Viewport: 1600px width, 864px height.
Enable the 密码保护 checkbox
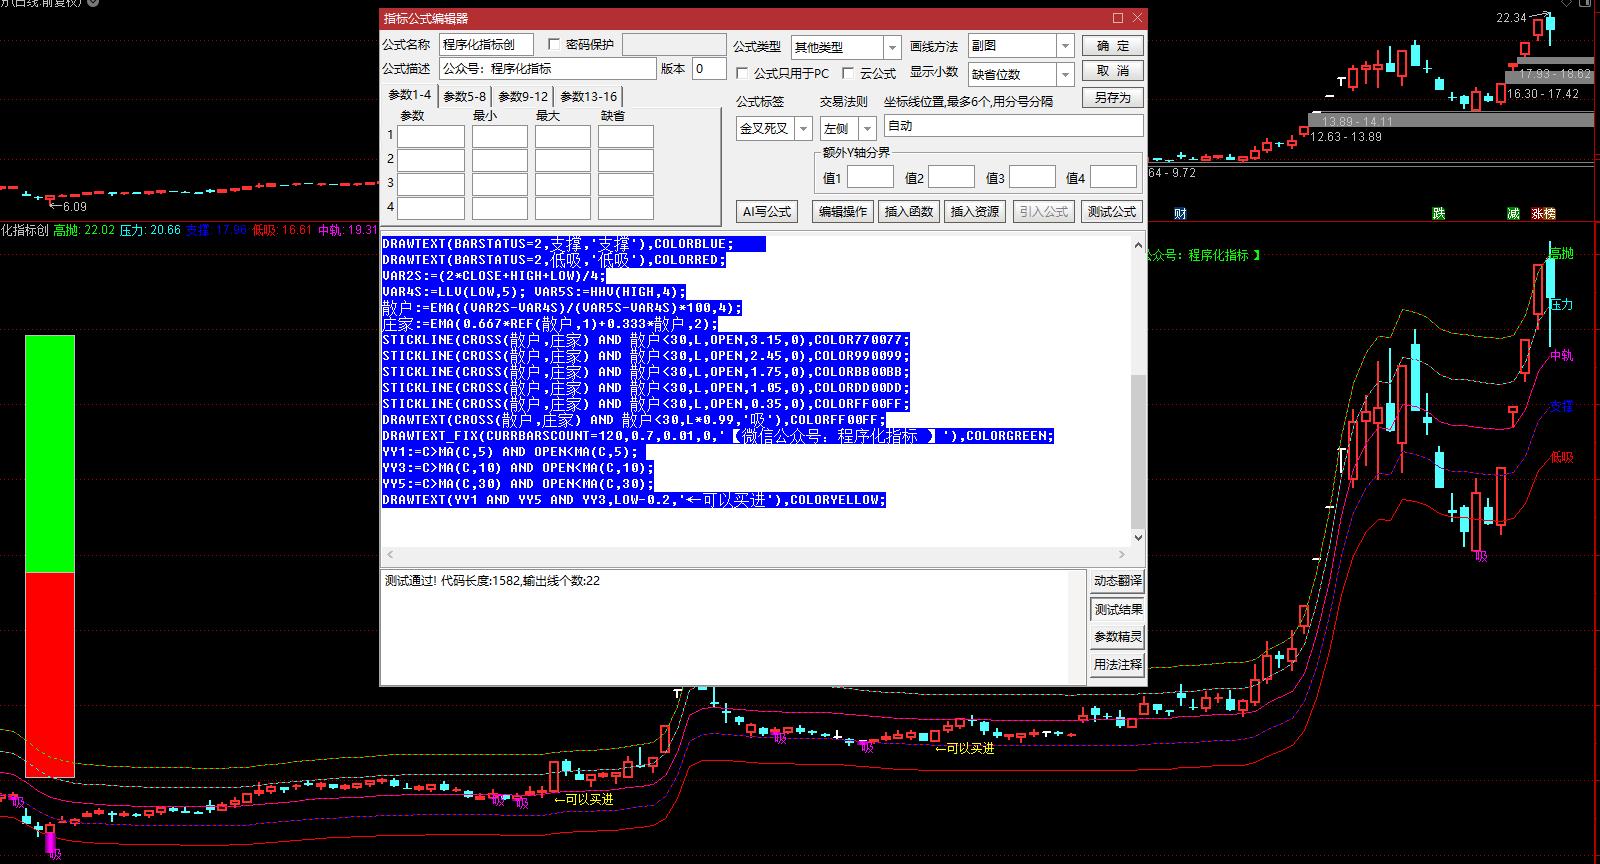click(554, 45)
